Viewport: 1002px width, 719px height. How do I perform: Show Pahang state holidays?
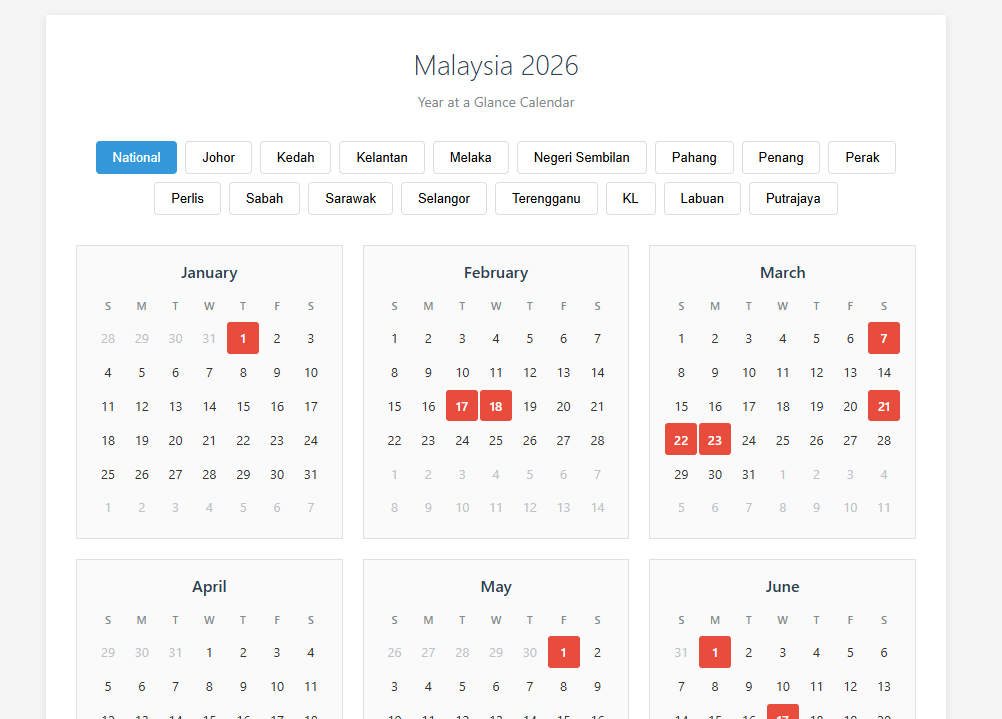(694, 157)
